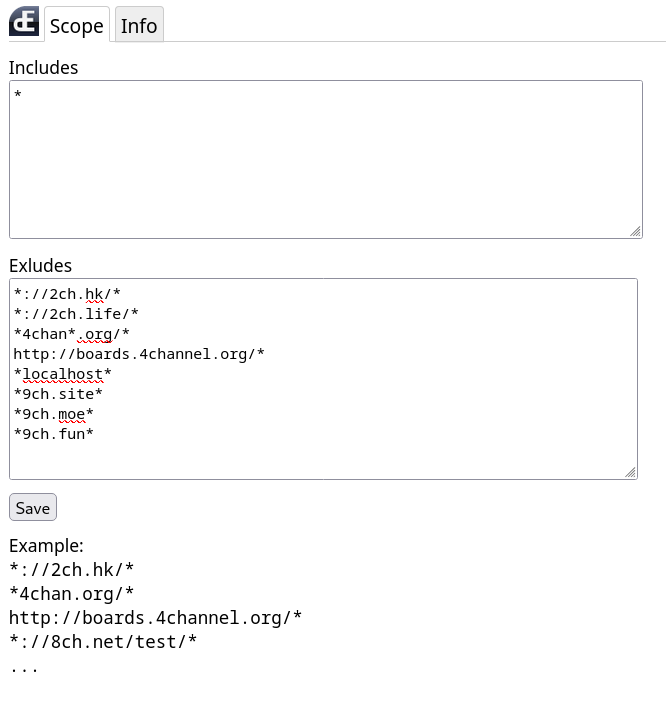Grab the Includes textarea resize handle

point(635,231)
